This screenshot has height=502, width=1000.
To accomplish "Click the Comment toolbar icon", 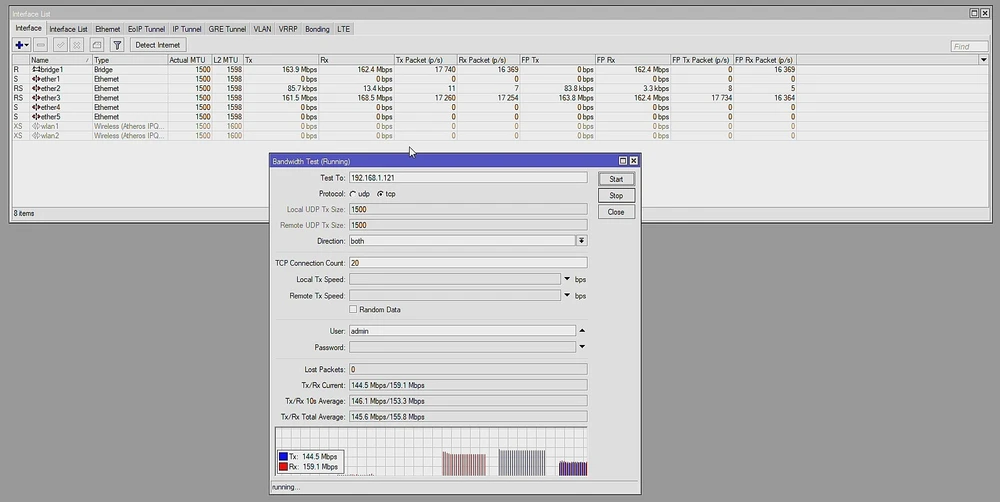I will [x=97, y=45].
